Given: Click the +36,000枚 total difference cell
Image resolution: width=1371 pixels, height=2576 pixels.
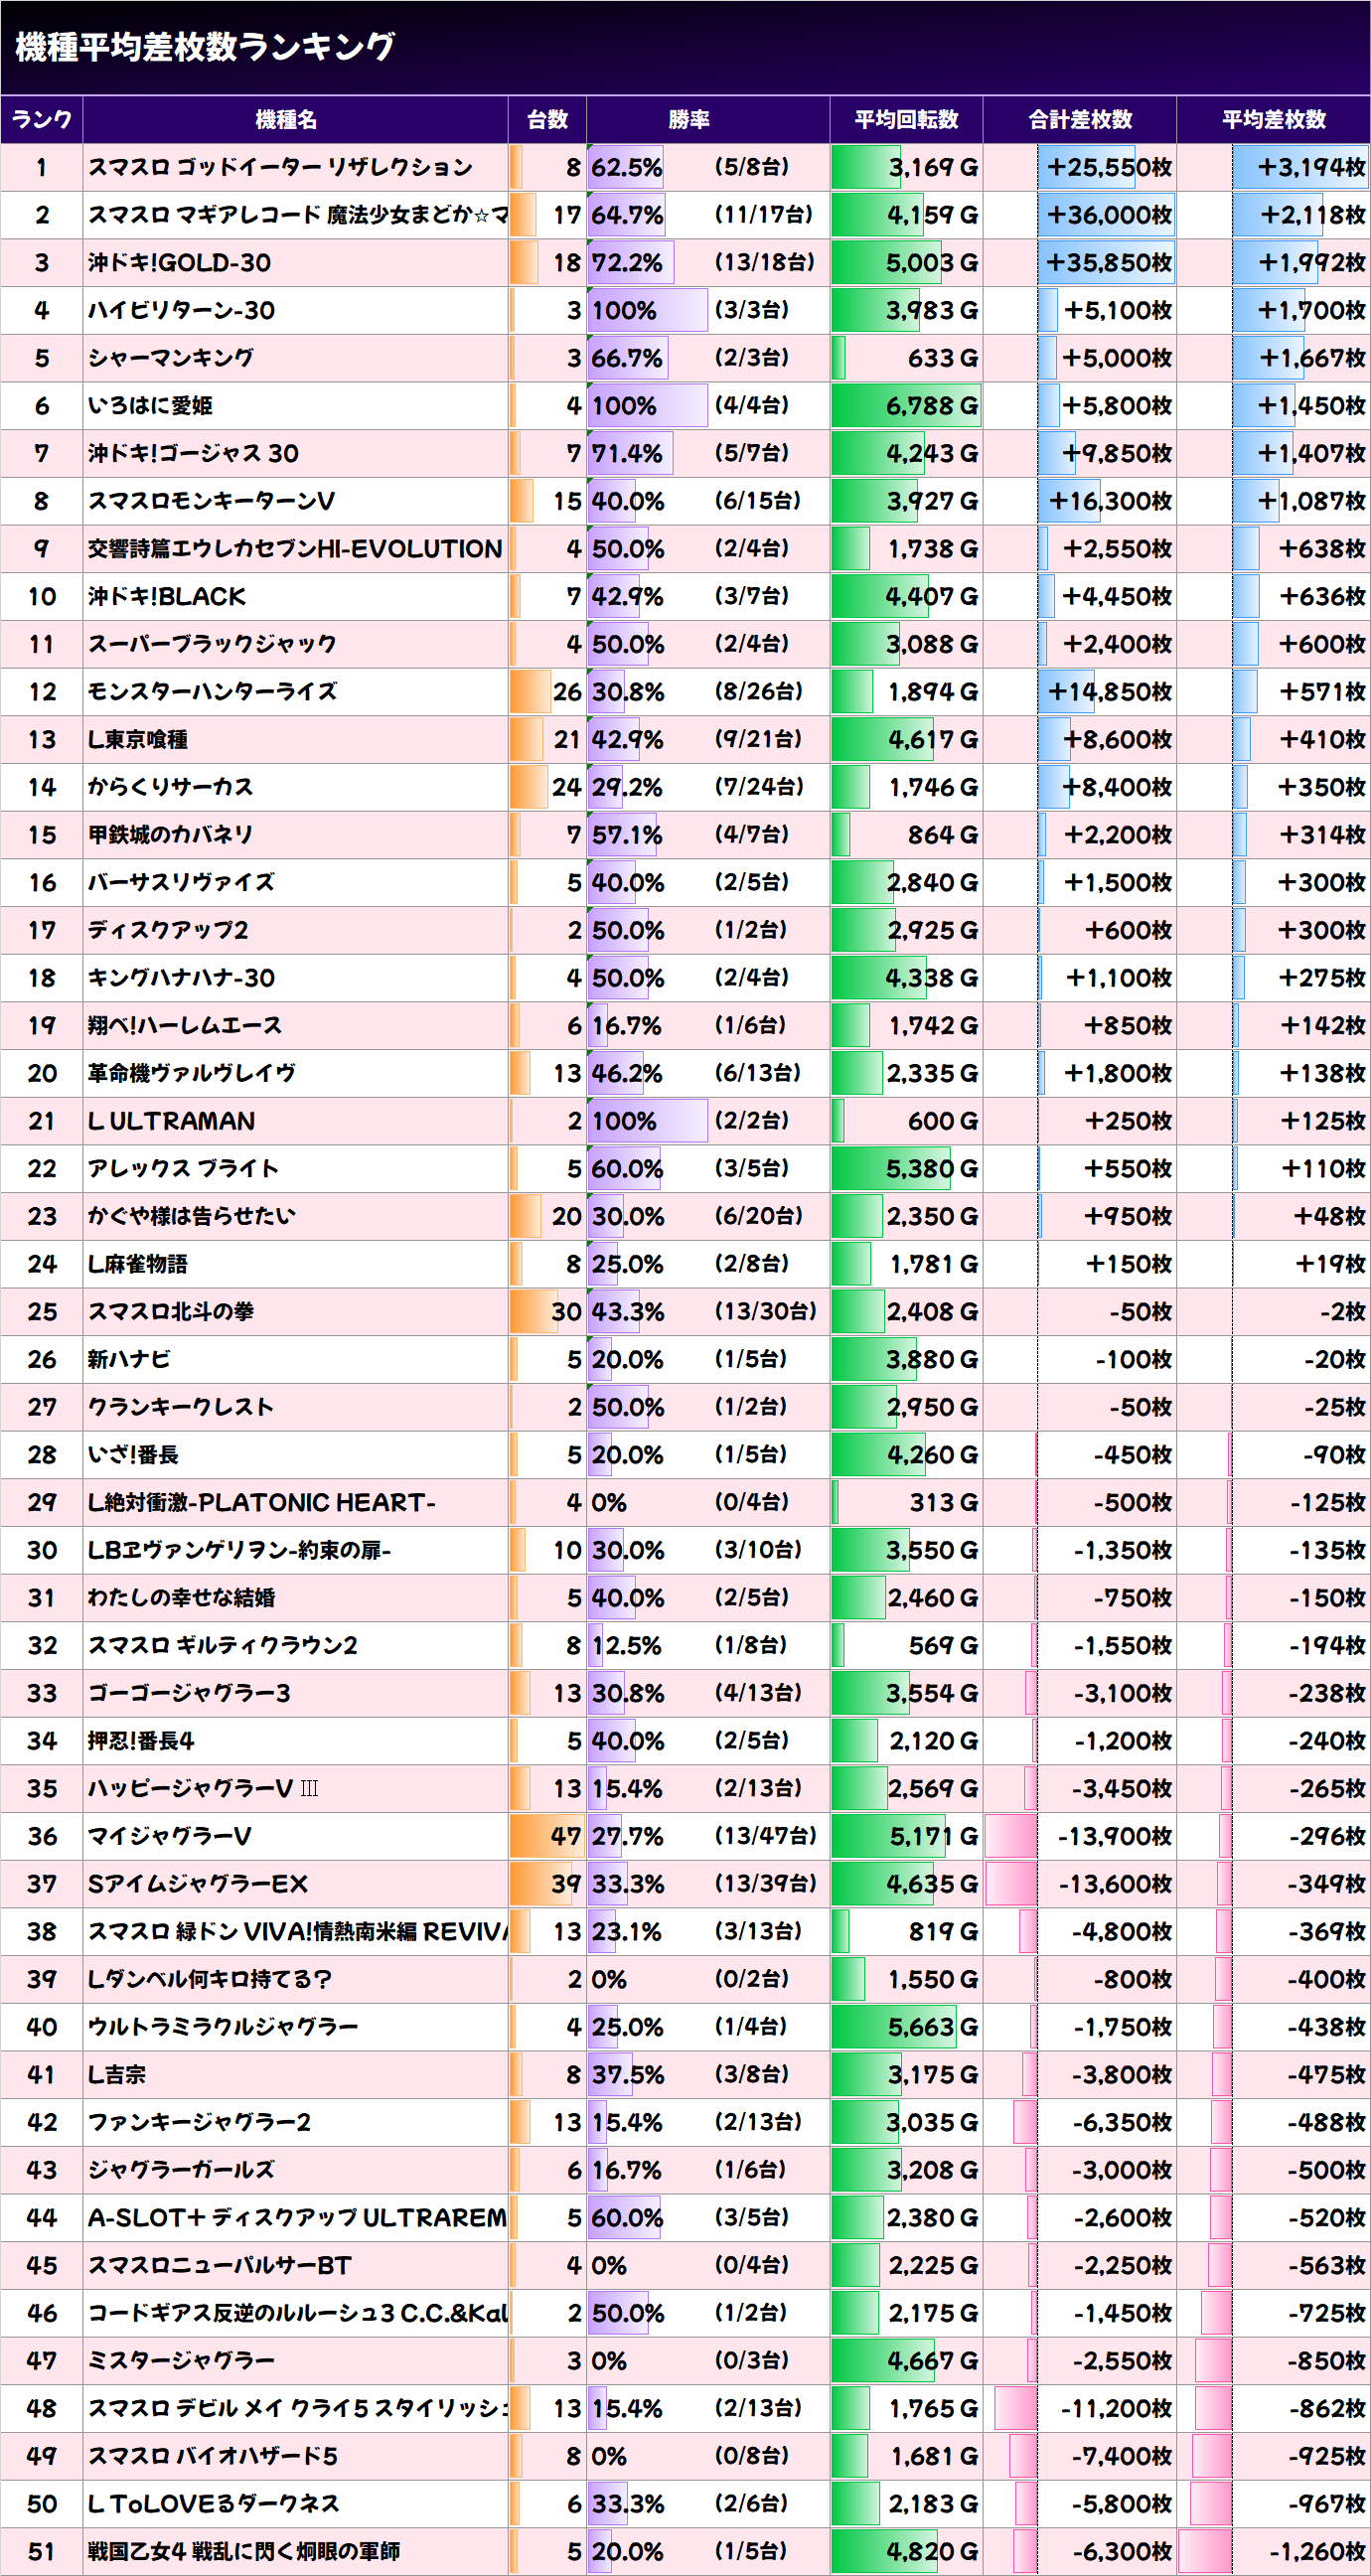Looking at the screenshot, I should point(1080,215).
